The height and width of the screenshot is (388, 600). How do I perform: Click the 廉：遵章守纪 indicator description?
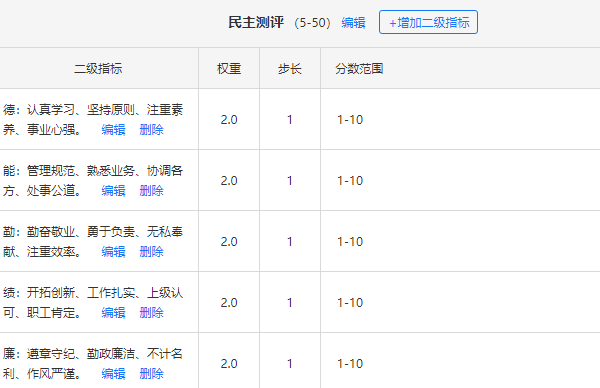(x=93, y=363)
